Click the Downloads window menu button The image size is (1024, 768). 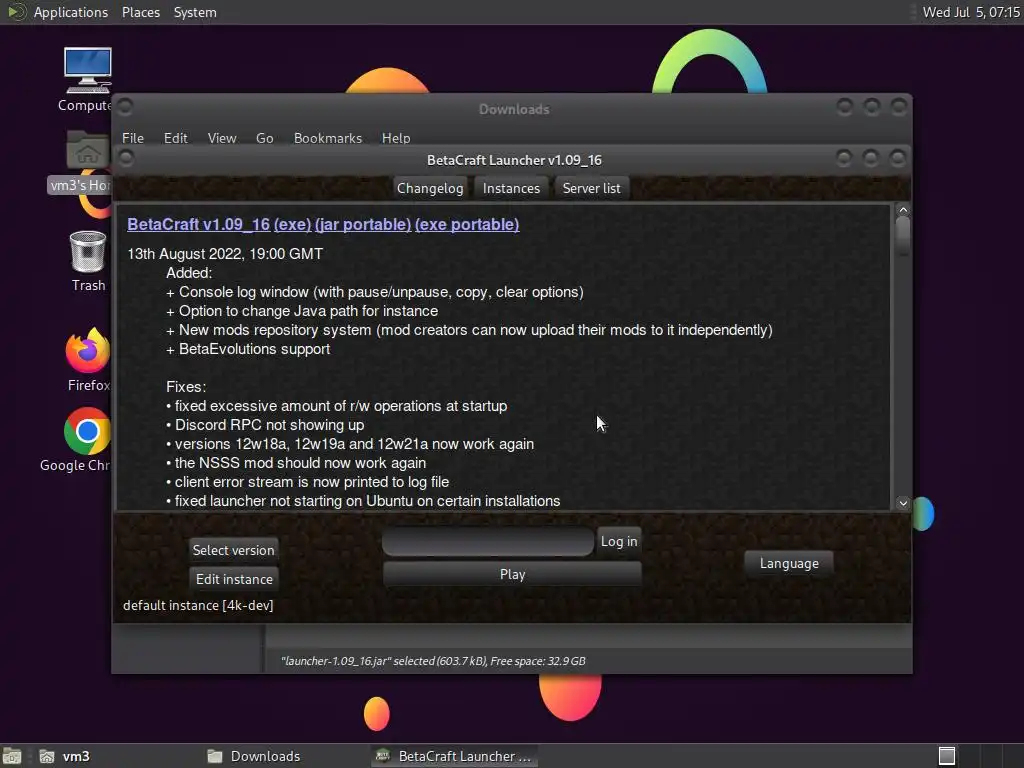click(125, 106)
